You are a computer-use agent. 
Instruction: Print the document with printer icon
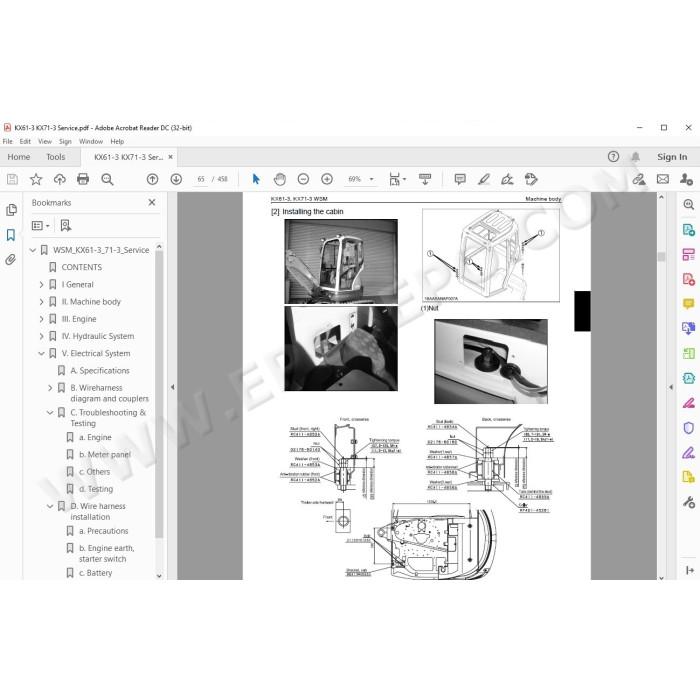point(83,179)
